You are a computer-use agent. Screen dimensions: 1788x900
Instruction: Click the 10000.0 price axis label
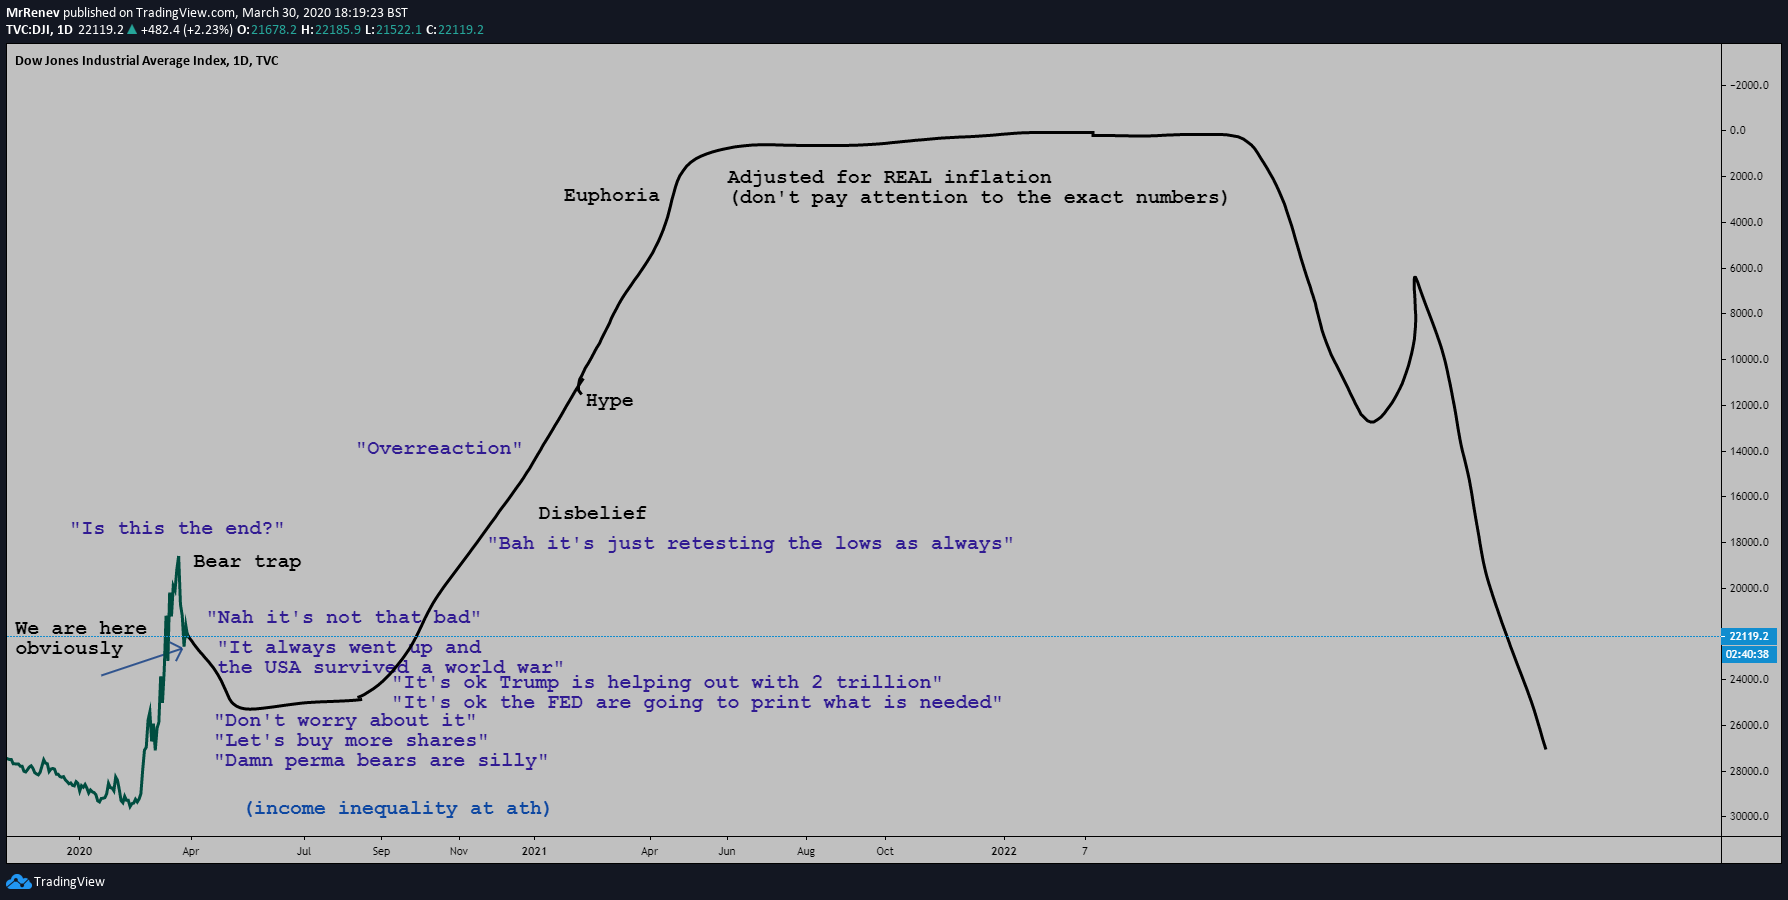coord(1749,359)
